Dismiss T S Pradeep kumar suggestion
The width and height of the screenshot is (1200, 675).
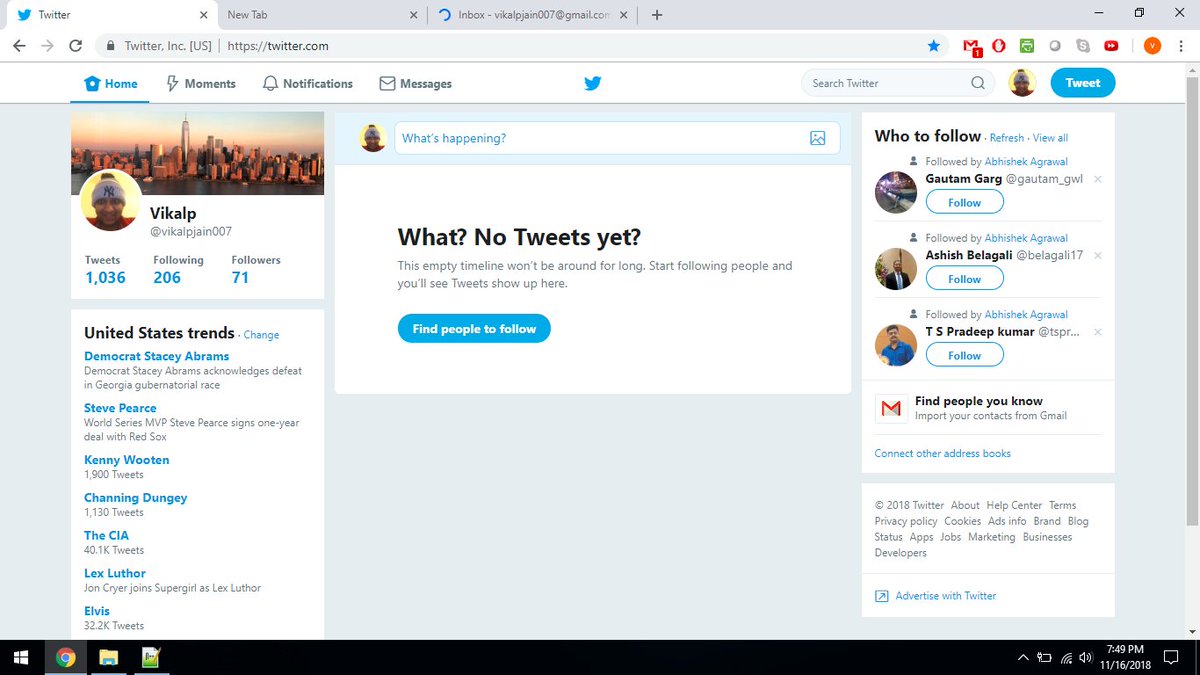tap(1098, 332)
